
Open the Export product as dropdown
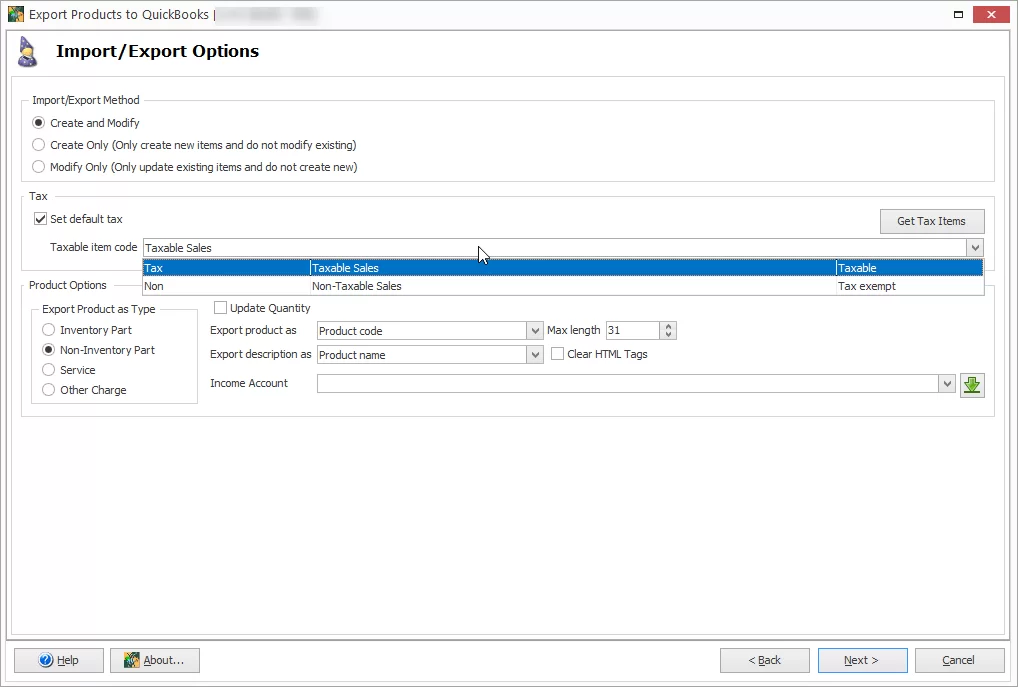coord(534,330)
